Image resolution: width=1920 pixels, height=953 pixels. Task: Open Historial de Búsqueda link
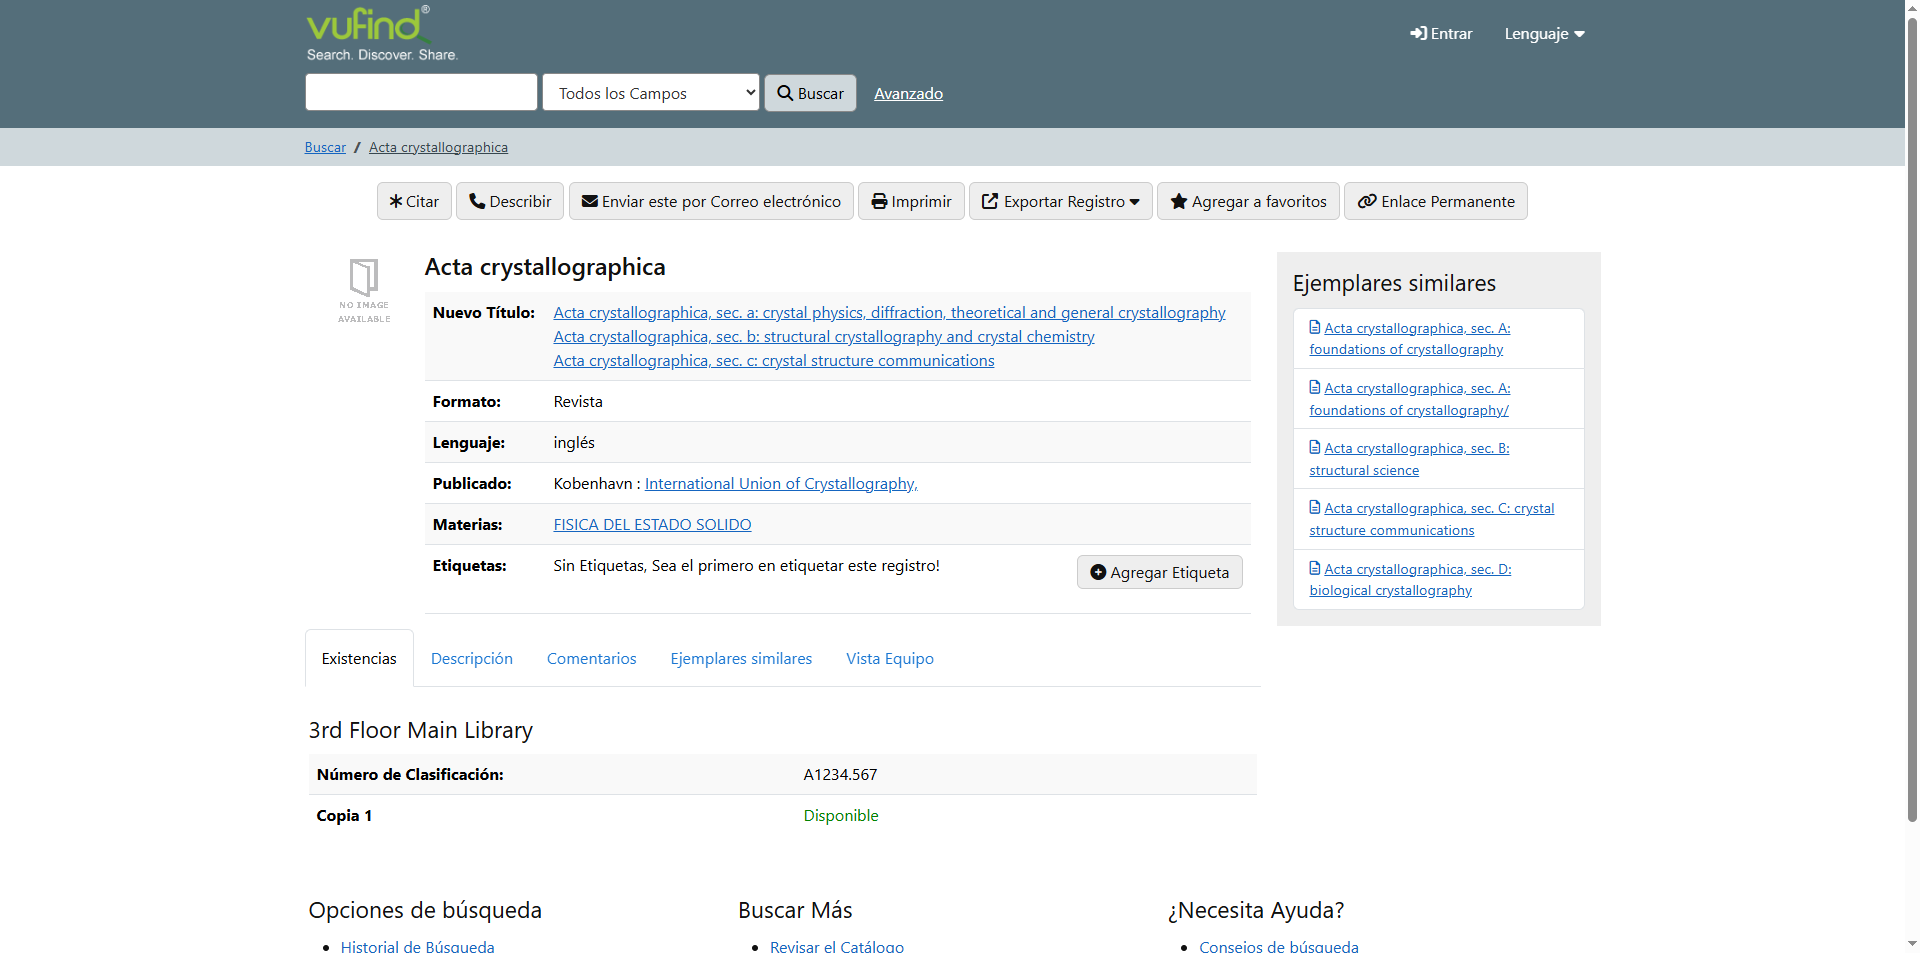(x=417, y=946)
